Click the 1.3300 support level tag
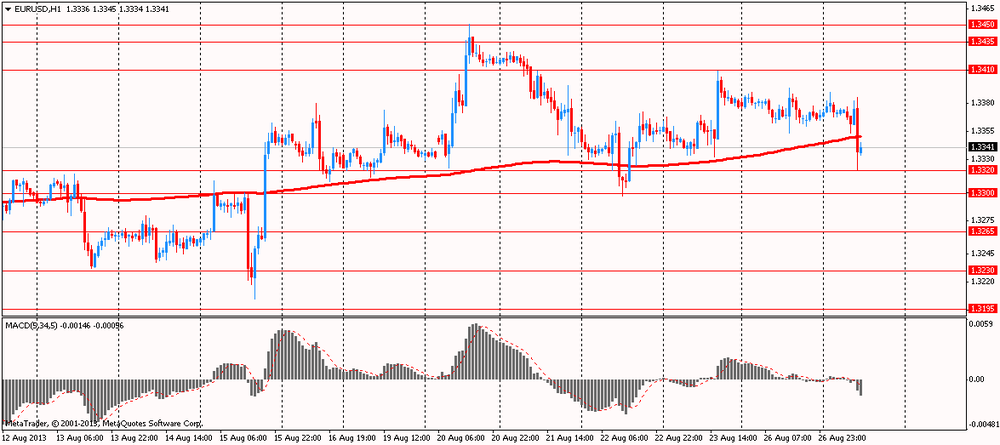 (981, 193)
